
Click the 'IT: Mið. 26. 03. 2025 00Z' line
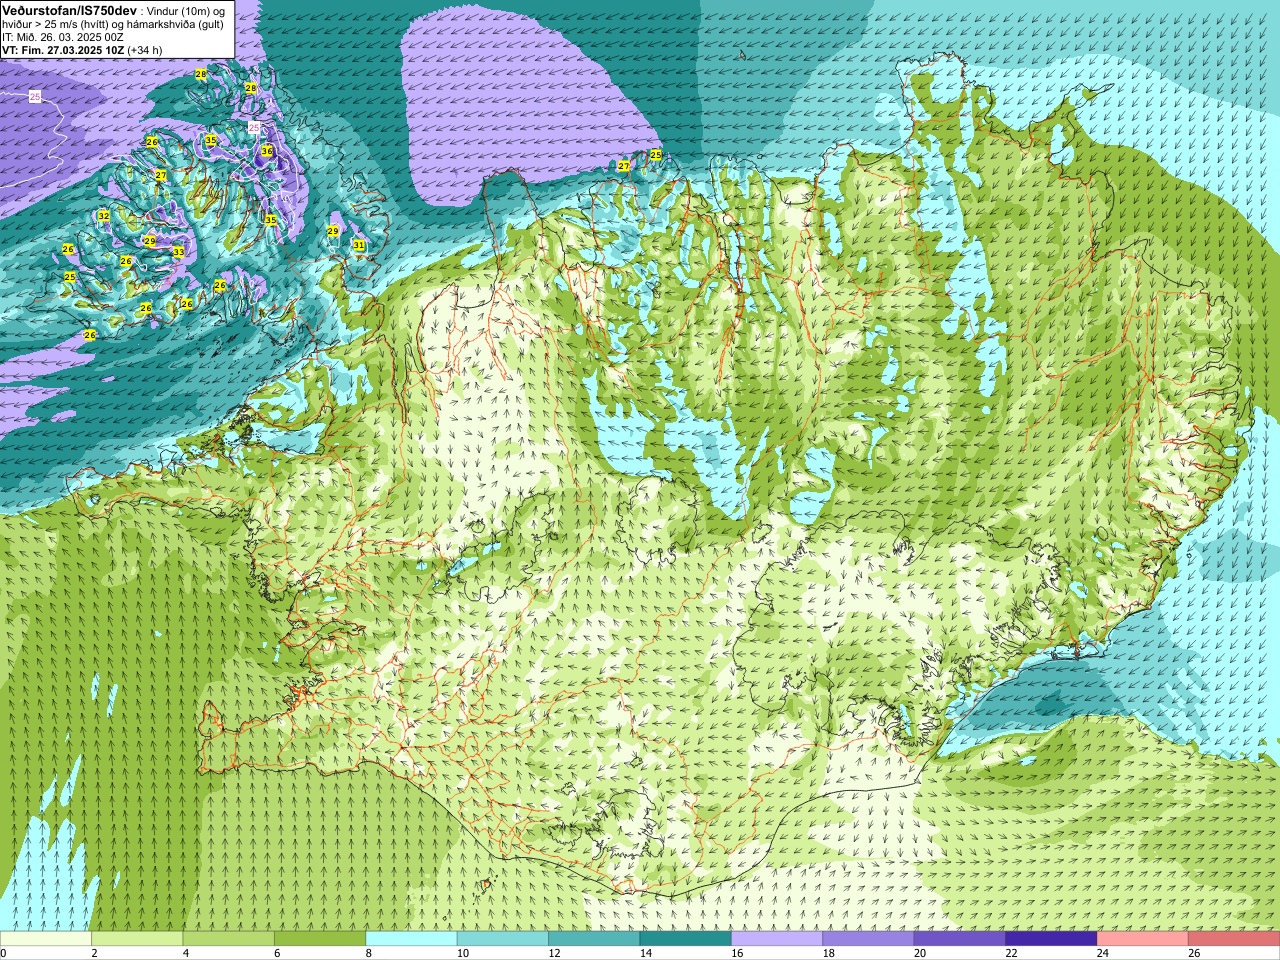(63, 37)
